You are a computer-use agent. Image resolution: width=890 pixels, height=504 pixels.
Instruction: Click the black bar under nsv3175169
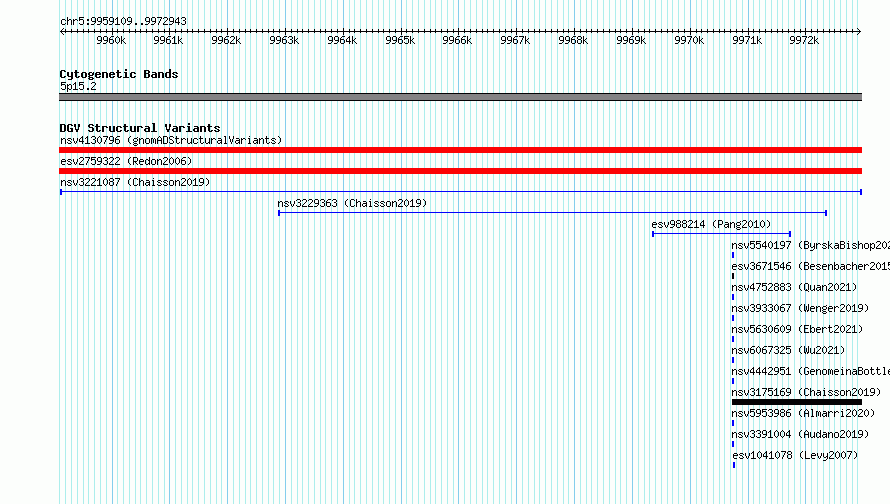click(797, 402)
